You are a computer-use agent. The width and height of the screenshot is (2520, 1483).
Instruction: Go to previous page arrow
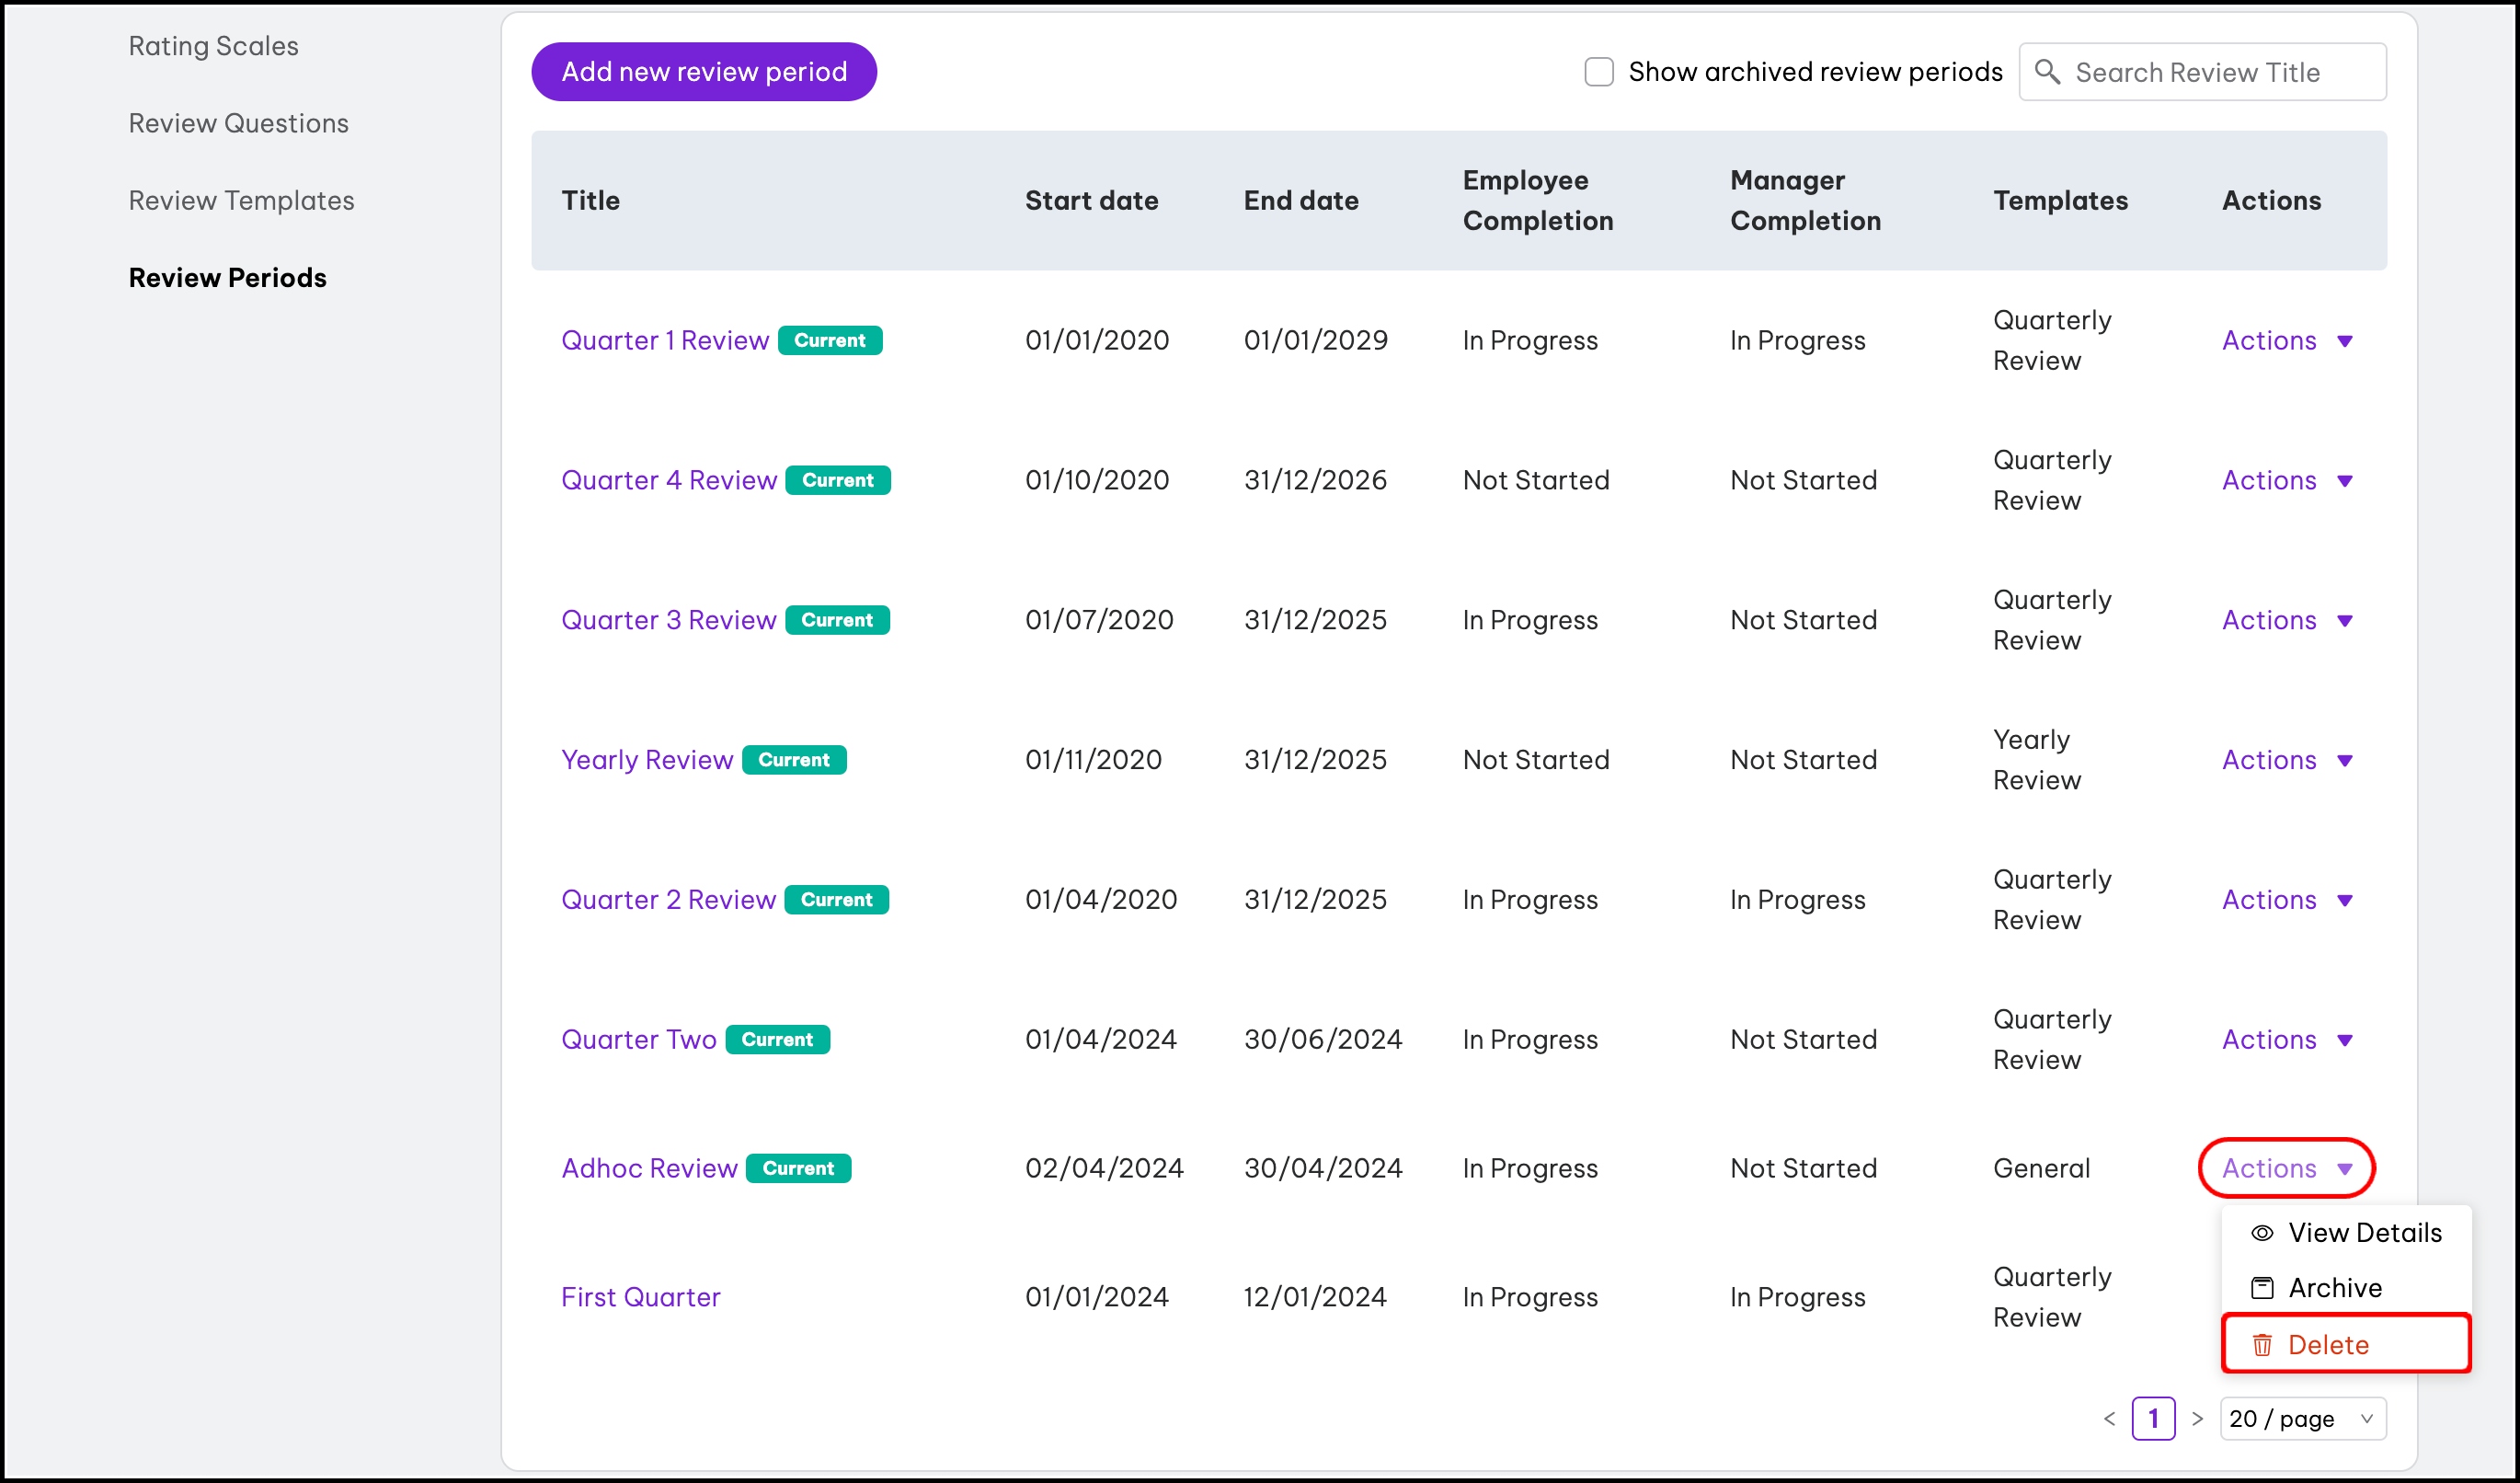2109,1419
